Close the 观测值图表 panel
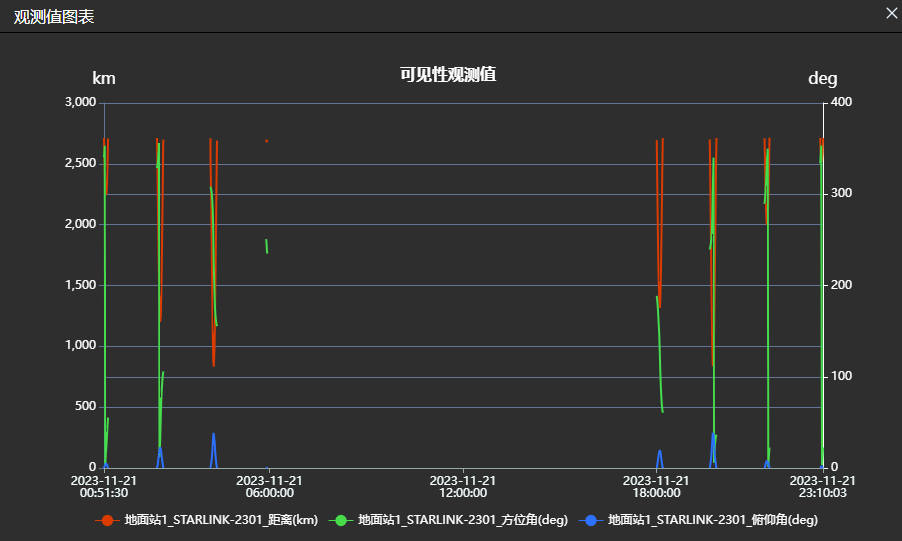The height and width of the screenshot is (541, 902). pyautogui.click(x=891, y=13)
